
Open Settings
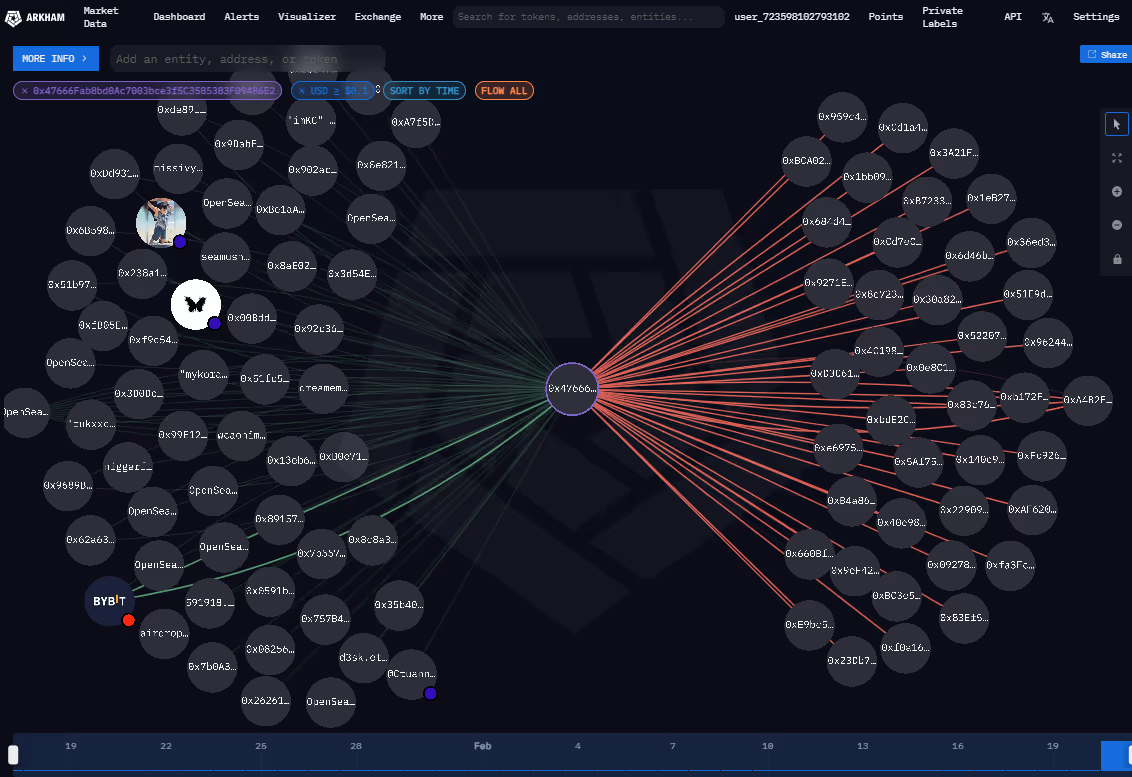point(1096,17)
